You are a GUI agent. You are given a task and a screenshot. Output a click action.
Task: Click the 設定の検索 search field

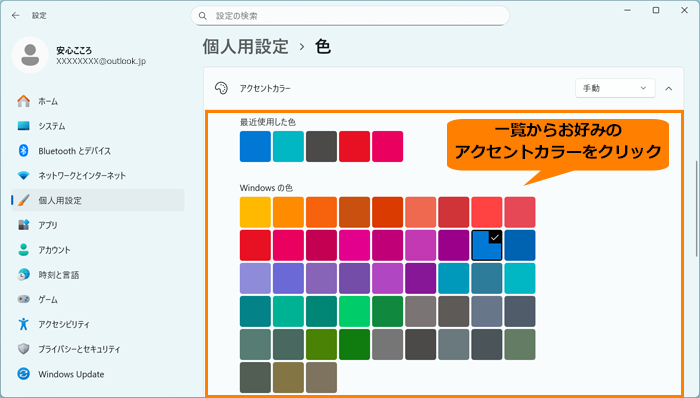[x=350, y=16]
